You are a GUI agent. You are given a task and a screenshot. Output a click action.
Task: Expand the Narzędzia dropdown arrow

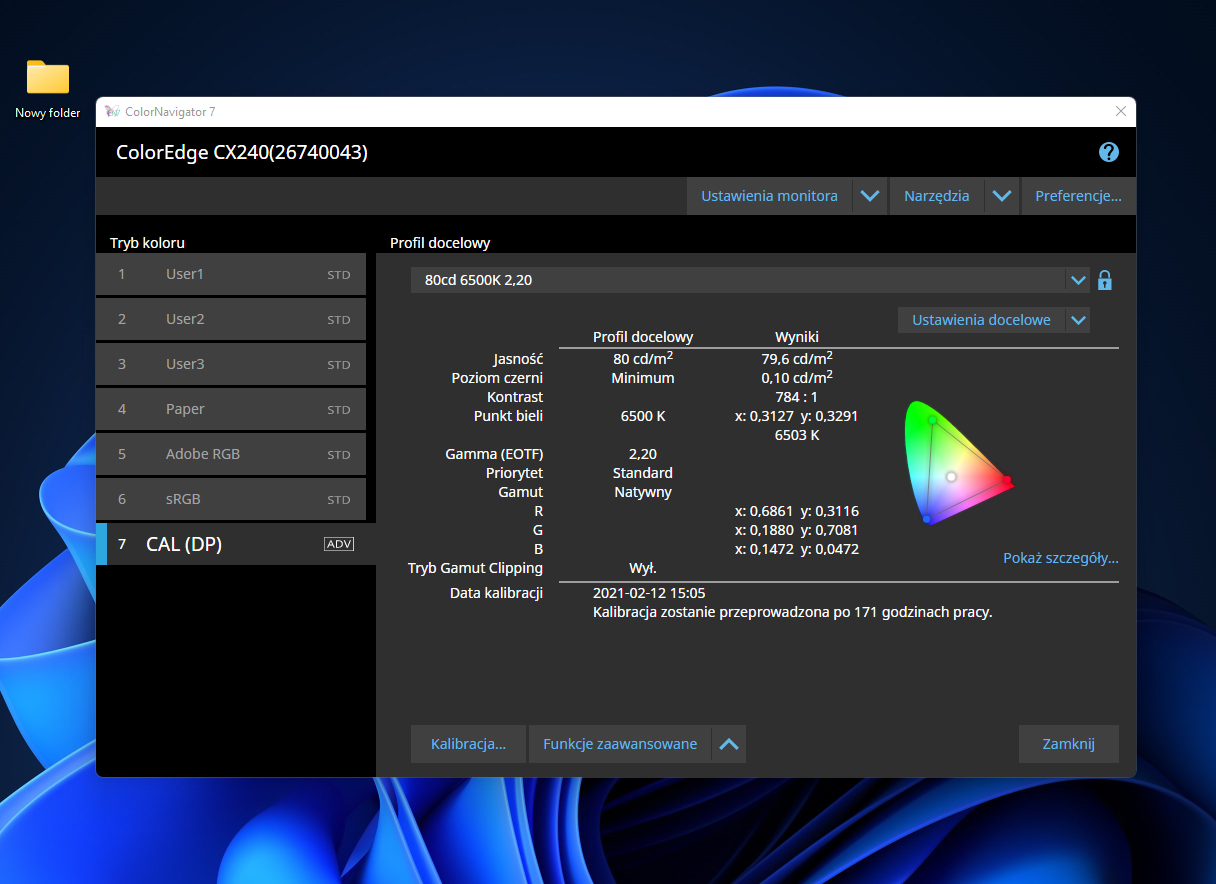[x=1002, y=196]
